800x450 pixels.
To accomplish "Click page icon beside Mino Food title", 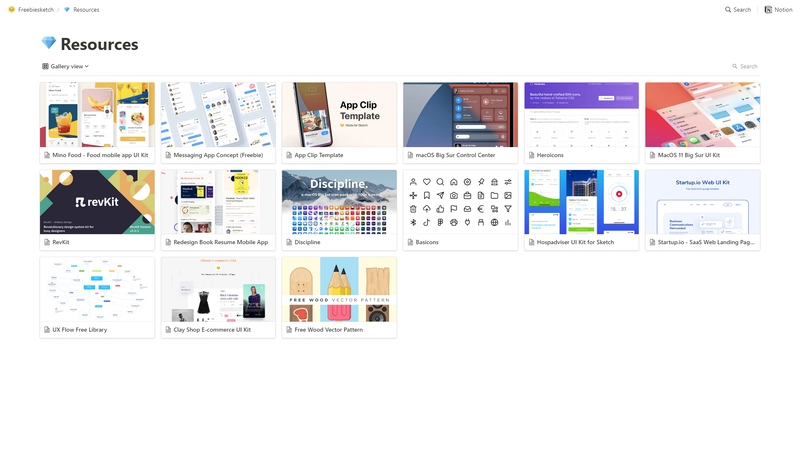I will (47, 155).
